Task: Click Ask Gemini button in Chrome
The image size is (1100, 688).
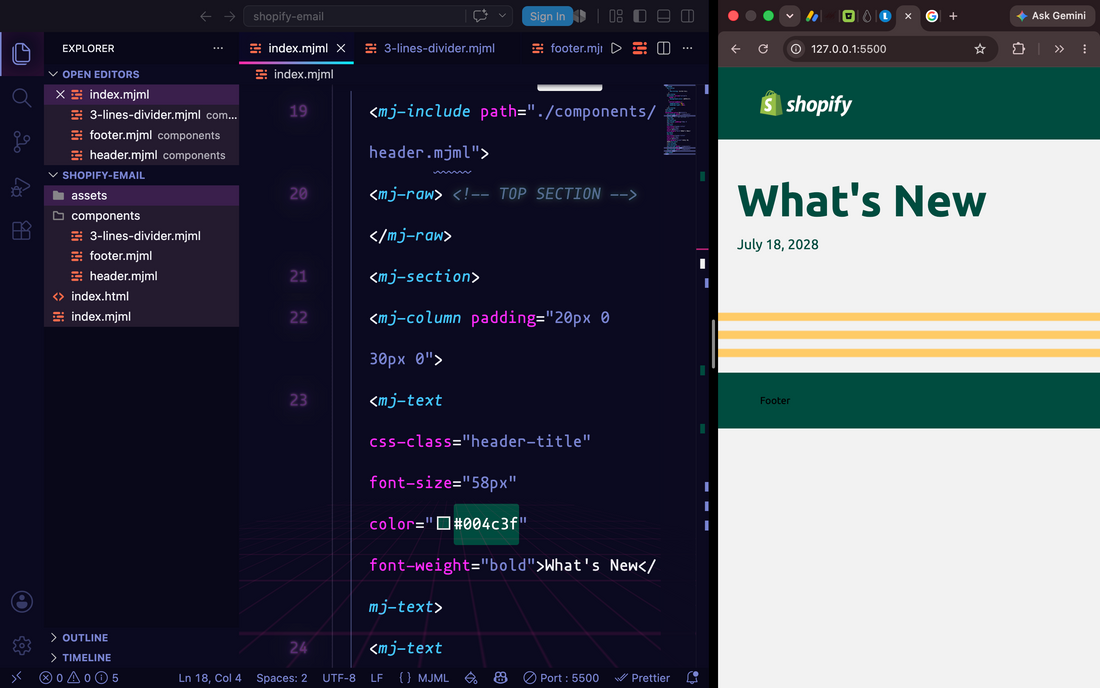Action: tap(1051, 15)
